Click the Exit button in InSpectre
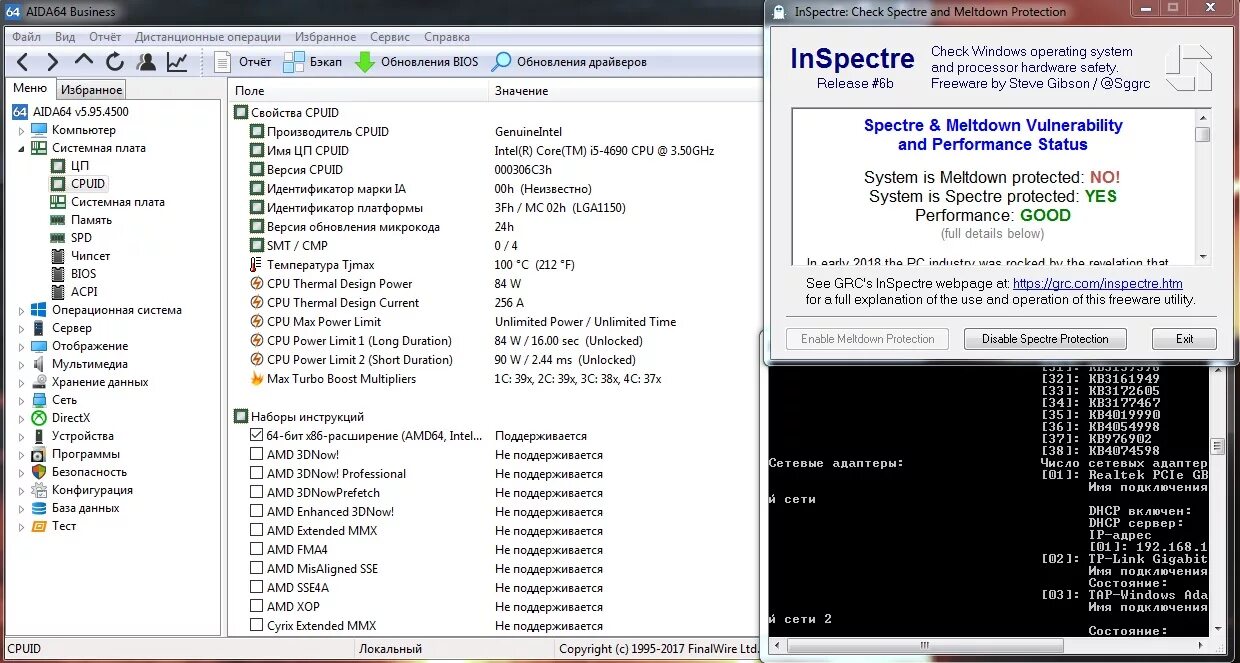The image size is (1240, 663). pyautogui.click(x=1184, y=339)
